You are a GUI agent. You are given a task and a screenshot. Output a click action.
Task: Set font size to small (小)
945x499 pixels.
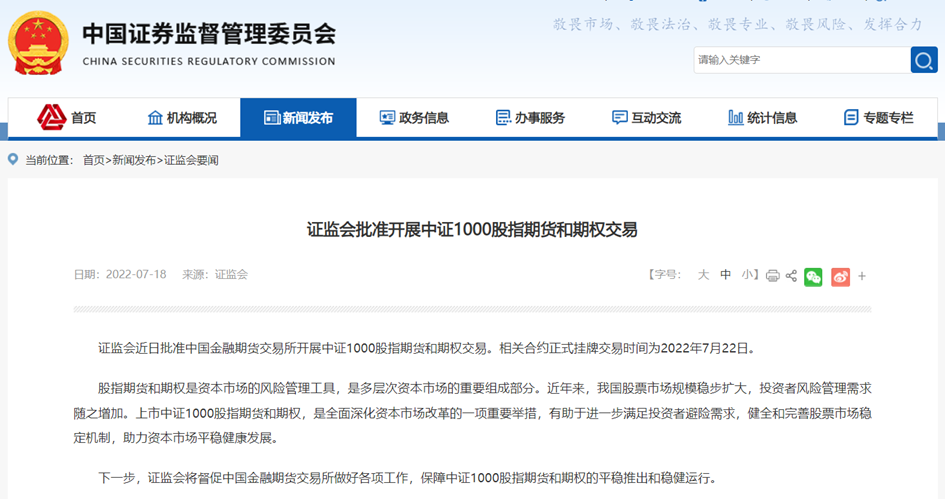pyautogui.click(x=747, y=275)
